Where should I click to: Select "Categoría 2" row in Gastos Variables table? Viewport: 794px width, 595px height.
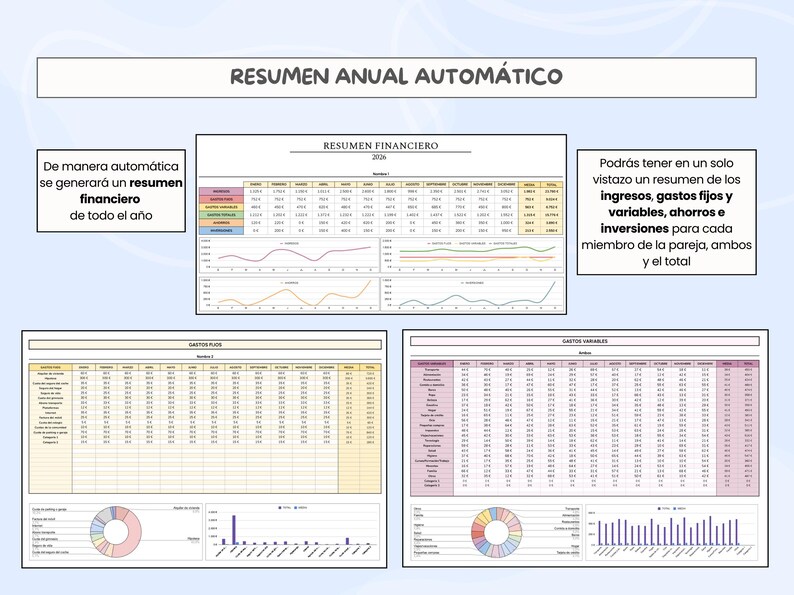(x=585, y=485)
